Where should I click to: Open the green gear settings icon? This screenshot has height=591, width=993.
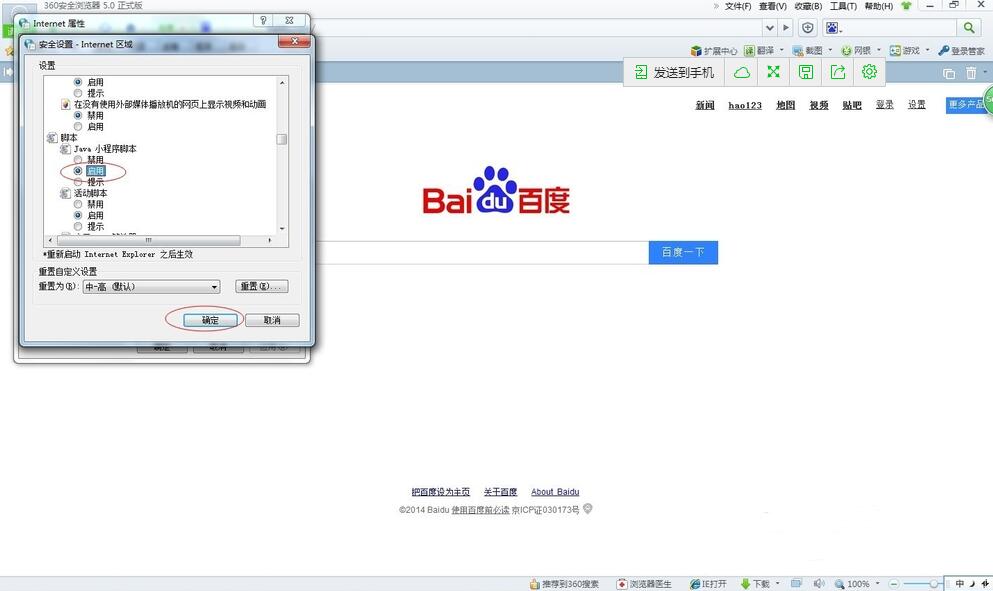[x=870, y=72]
